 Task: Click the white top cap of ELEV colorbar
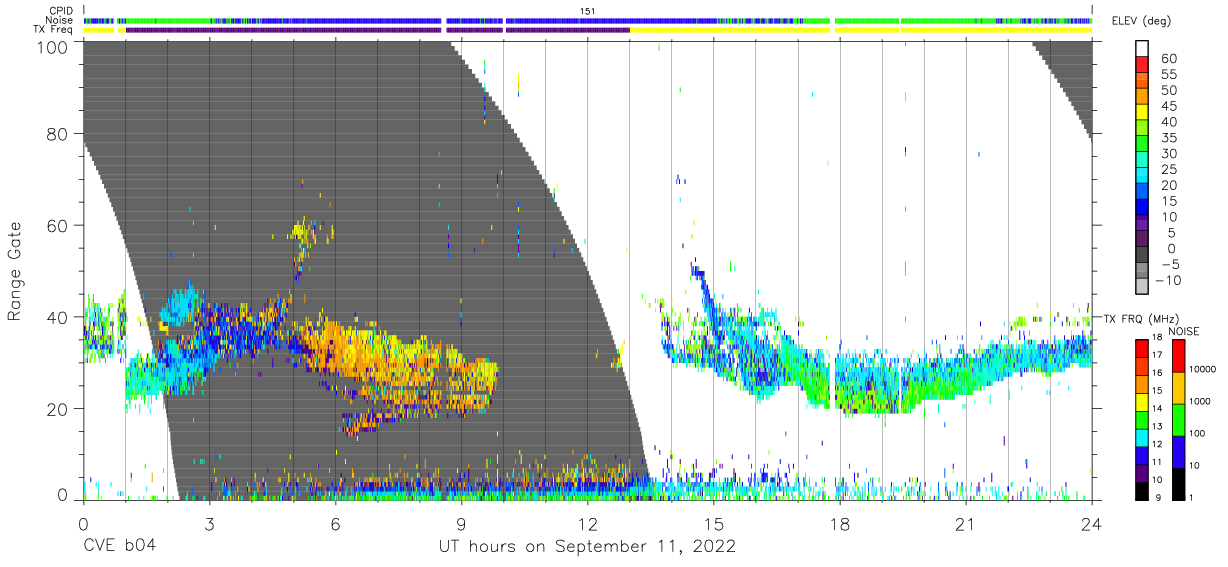pyautogui.click(x=1141, y=48)
